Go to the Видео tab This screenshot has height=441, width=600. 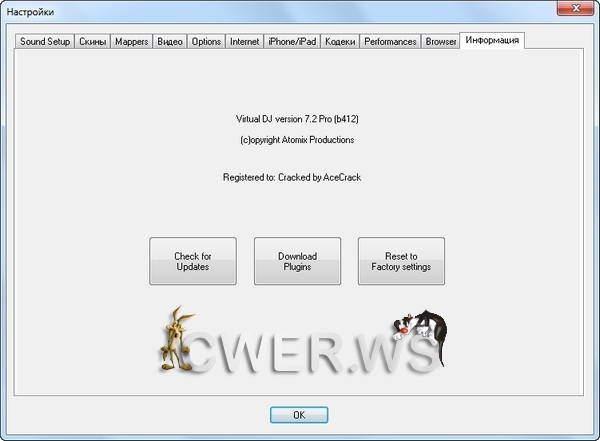[x=170, y=42]
